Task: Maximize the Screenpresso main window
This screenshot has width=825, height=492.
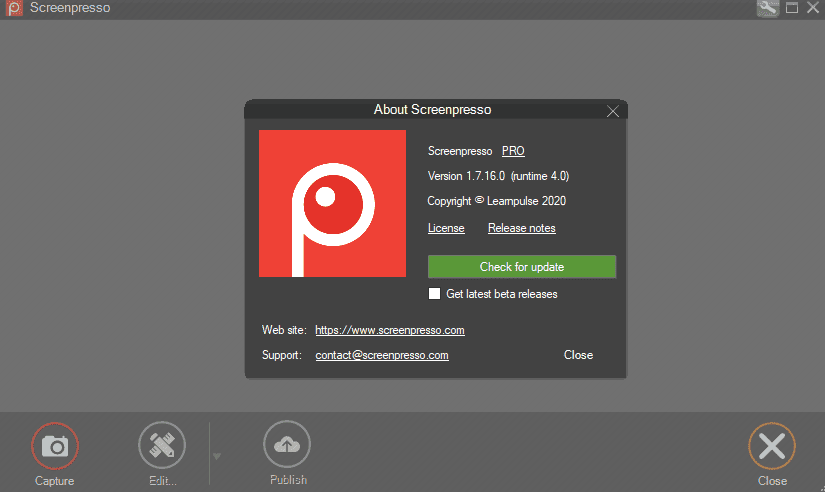Action: point(791,8)
